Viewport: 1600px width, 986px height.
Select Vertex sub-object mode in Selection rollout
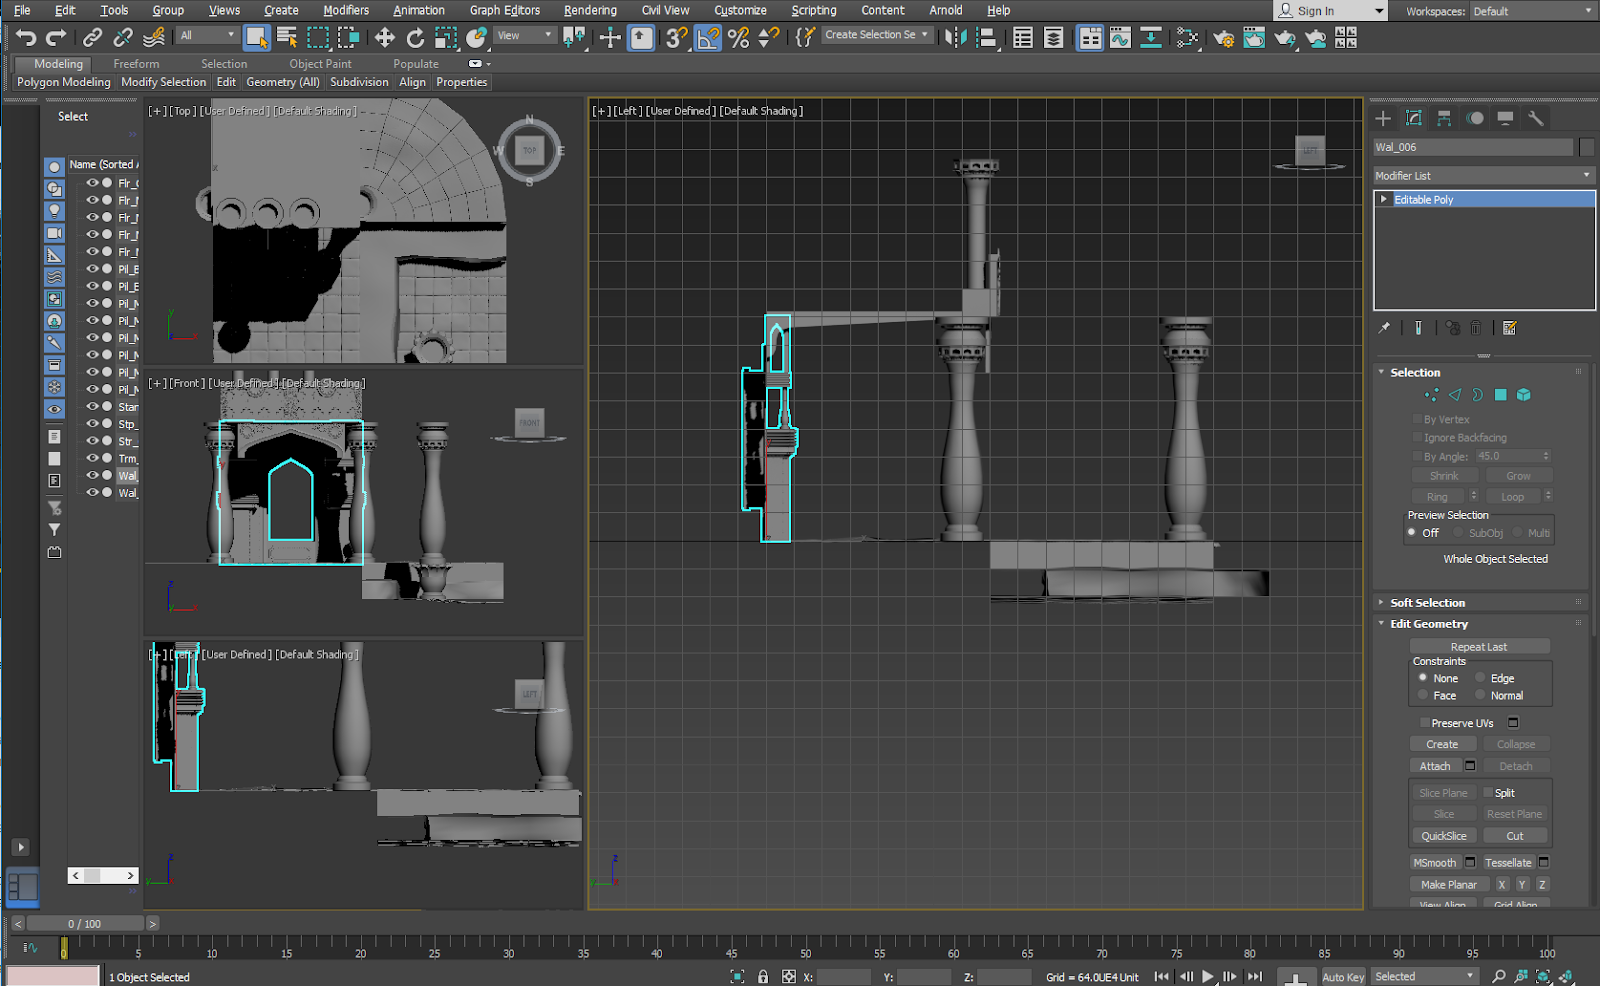tap(1430, 395)
